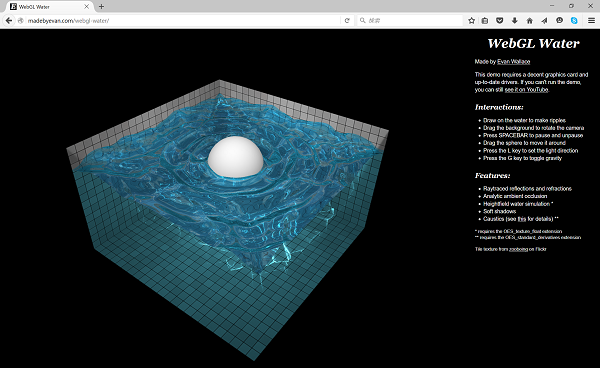Click 'Draw on the water to make ripples'
The height and width of the screenshot is (368, 600).
[x=525, y=120]
